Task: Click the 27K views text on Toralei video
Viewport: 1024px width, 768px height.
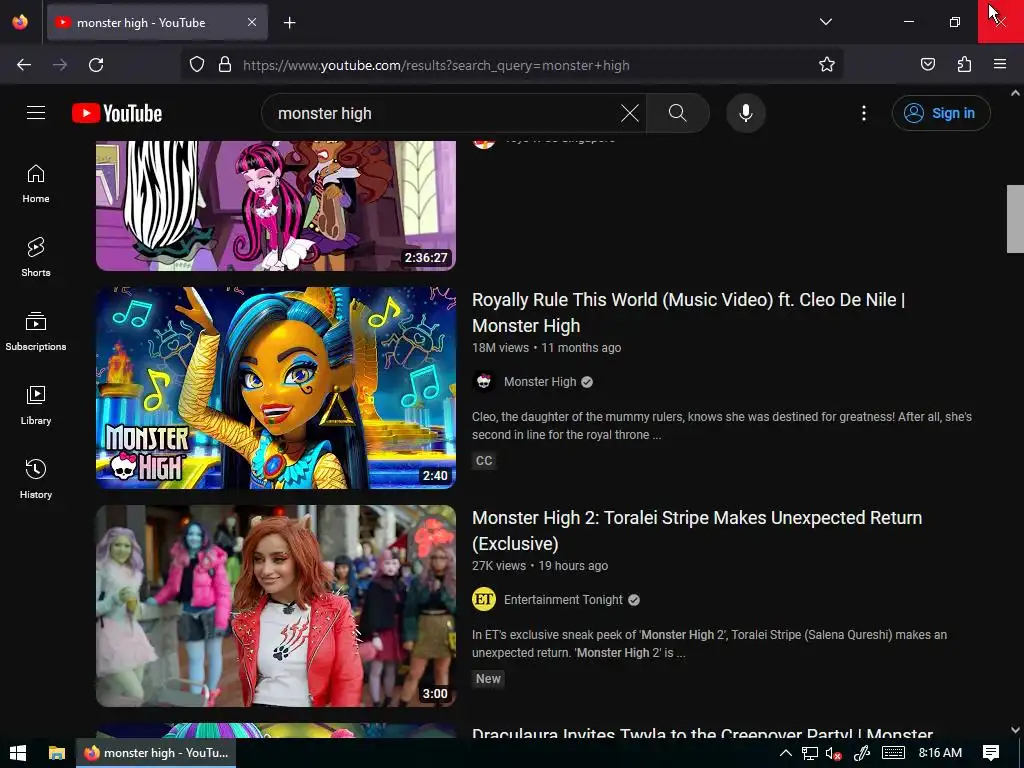Action: (x=499, y=566)
